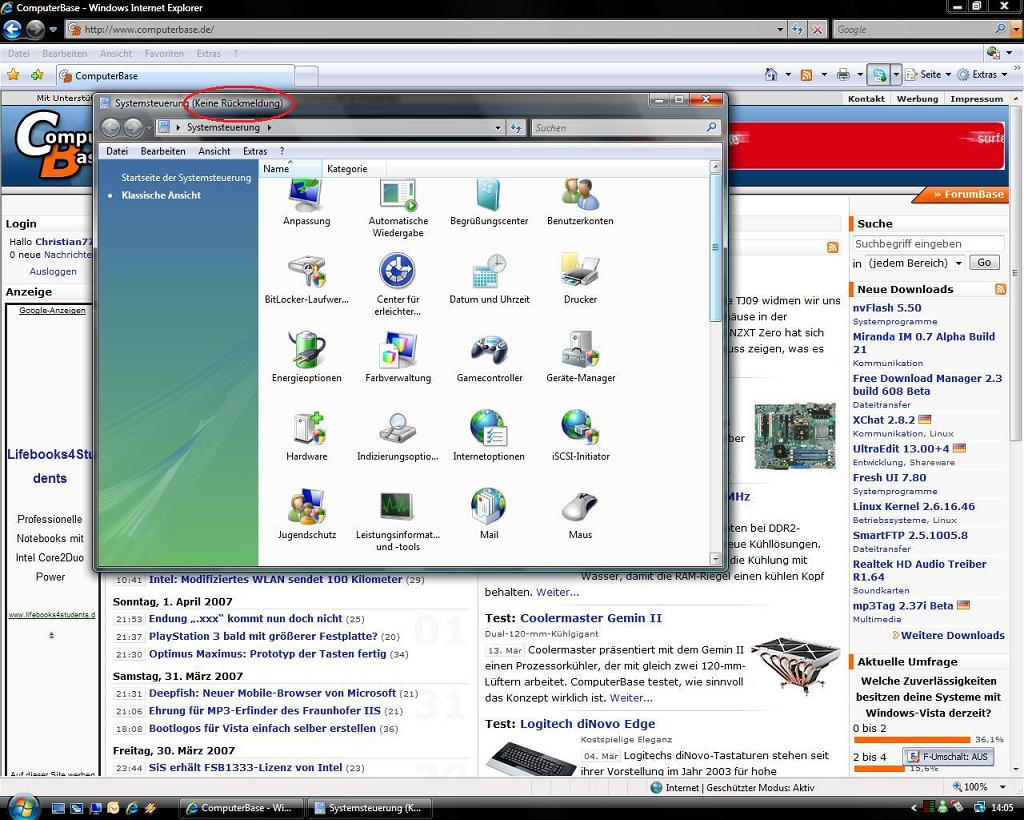Click the IE print icon
This screenshot has width=1024, height=820.
click(843, 74)
